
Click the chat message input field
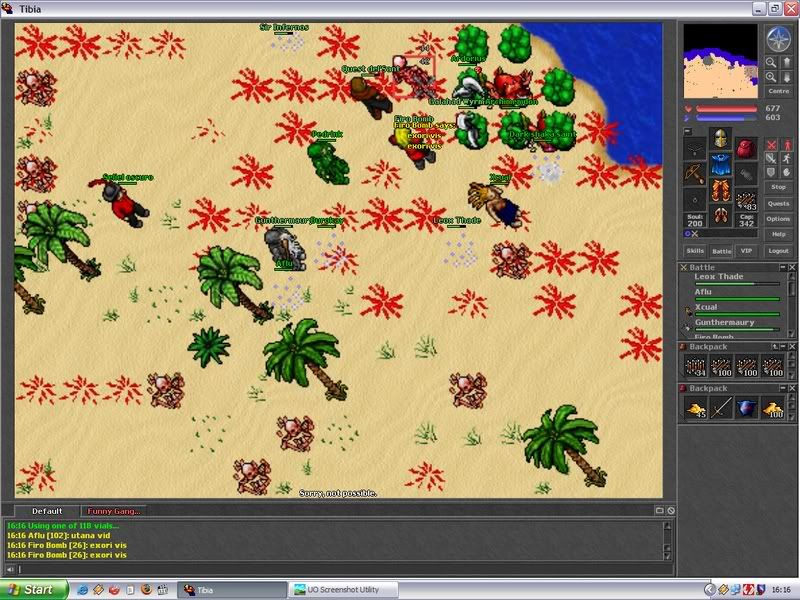(x=345, y=569)
